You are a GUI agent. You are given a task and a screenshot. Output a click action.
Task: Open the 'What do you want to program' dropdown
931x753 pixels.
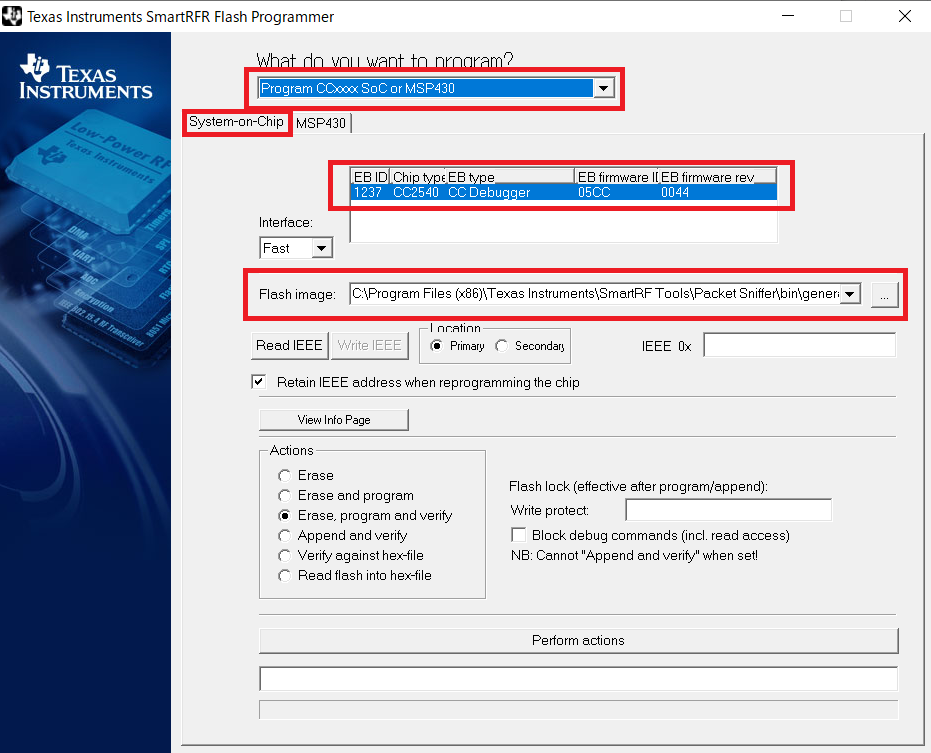click(603, 88)
